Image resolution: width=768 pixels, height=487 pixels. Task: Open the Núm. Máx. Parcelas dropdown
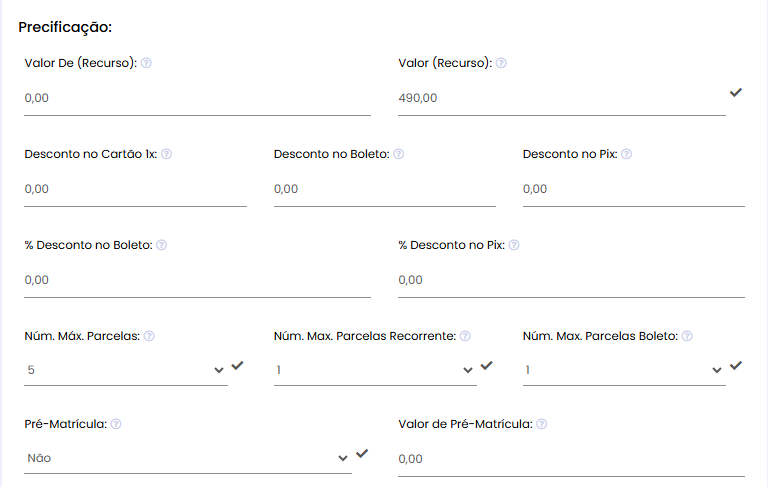click(126, 370)
